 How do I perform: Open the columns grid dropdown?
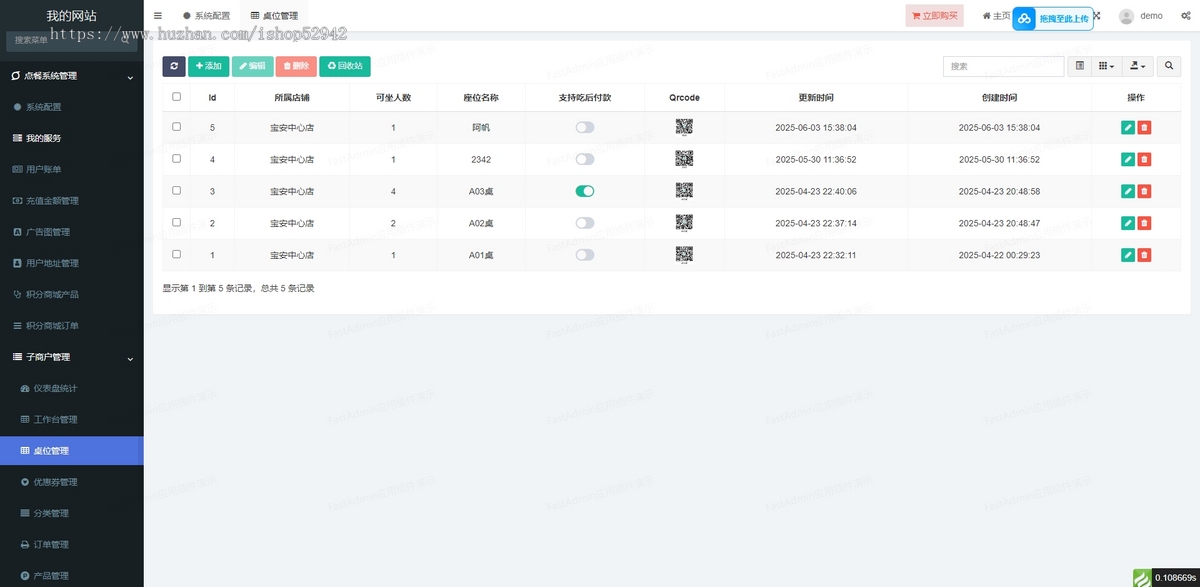(x=1106, y=66)
